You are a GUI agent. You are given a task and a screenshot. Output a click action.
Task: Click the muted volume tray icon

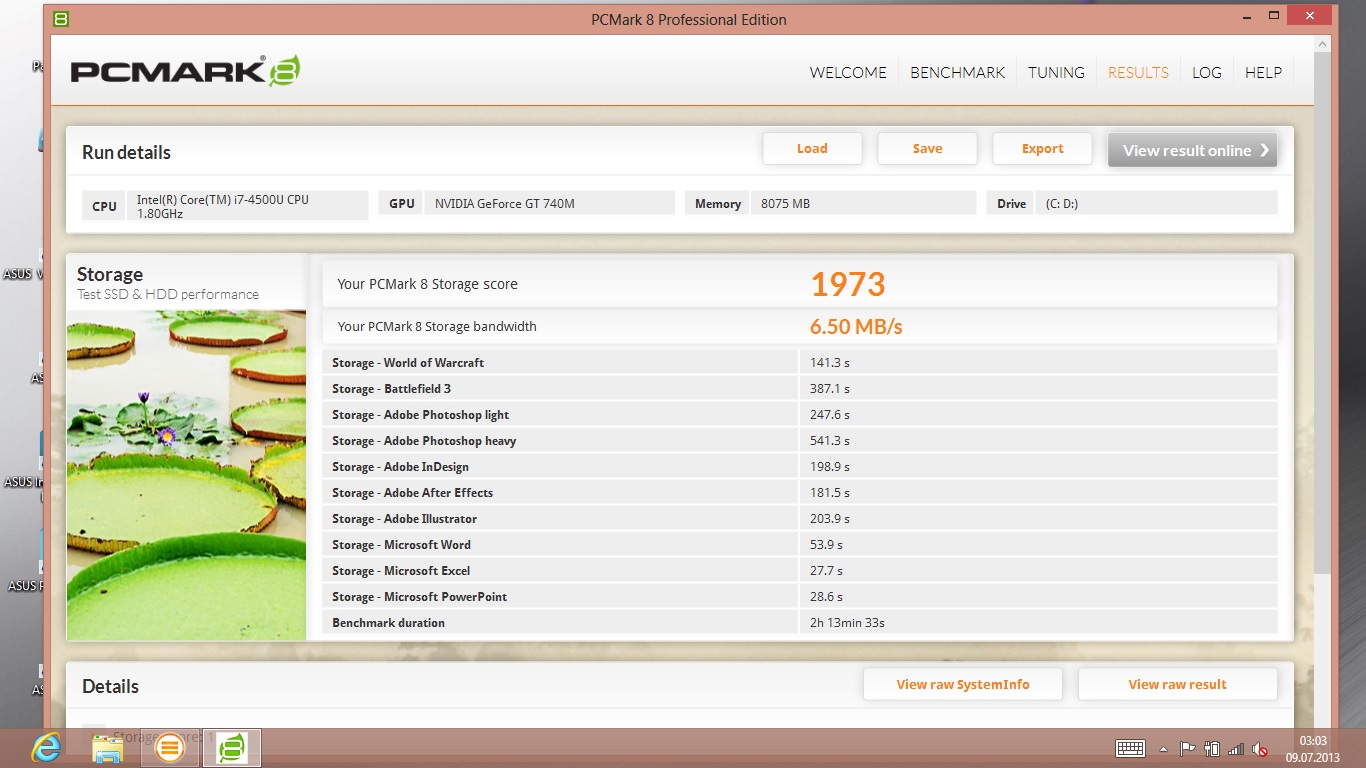pos(1260,748)
